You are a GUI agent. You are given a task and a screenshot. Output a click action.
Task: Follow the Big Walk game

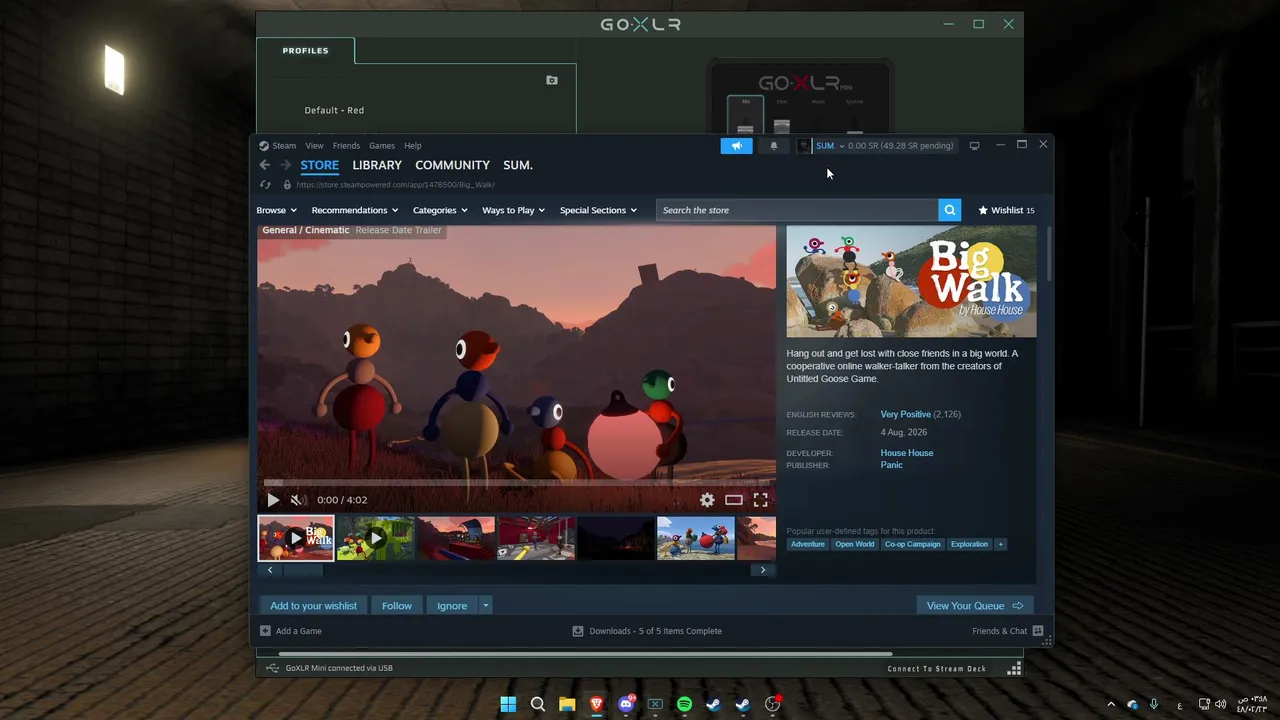coord(397,606)
